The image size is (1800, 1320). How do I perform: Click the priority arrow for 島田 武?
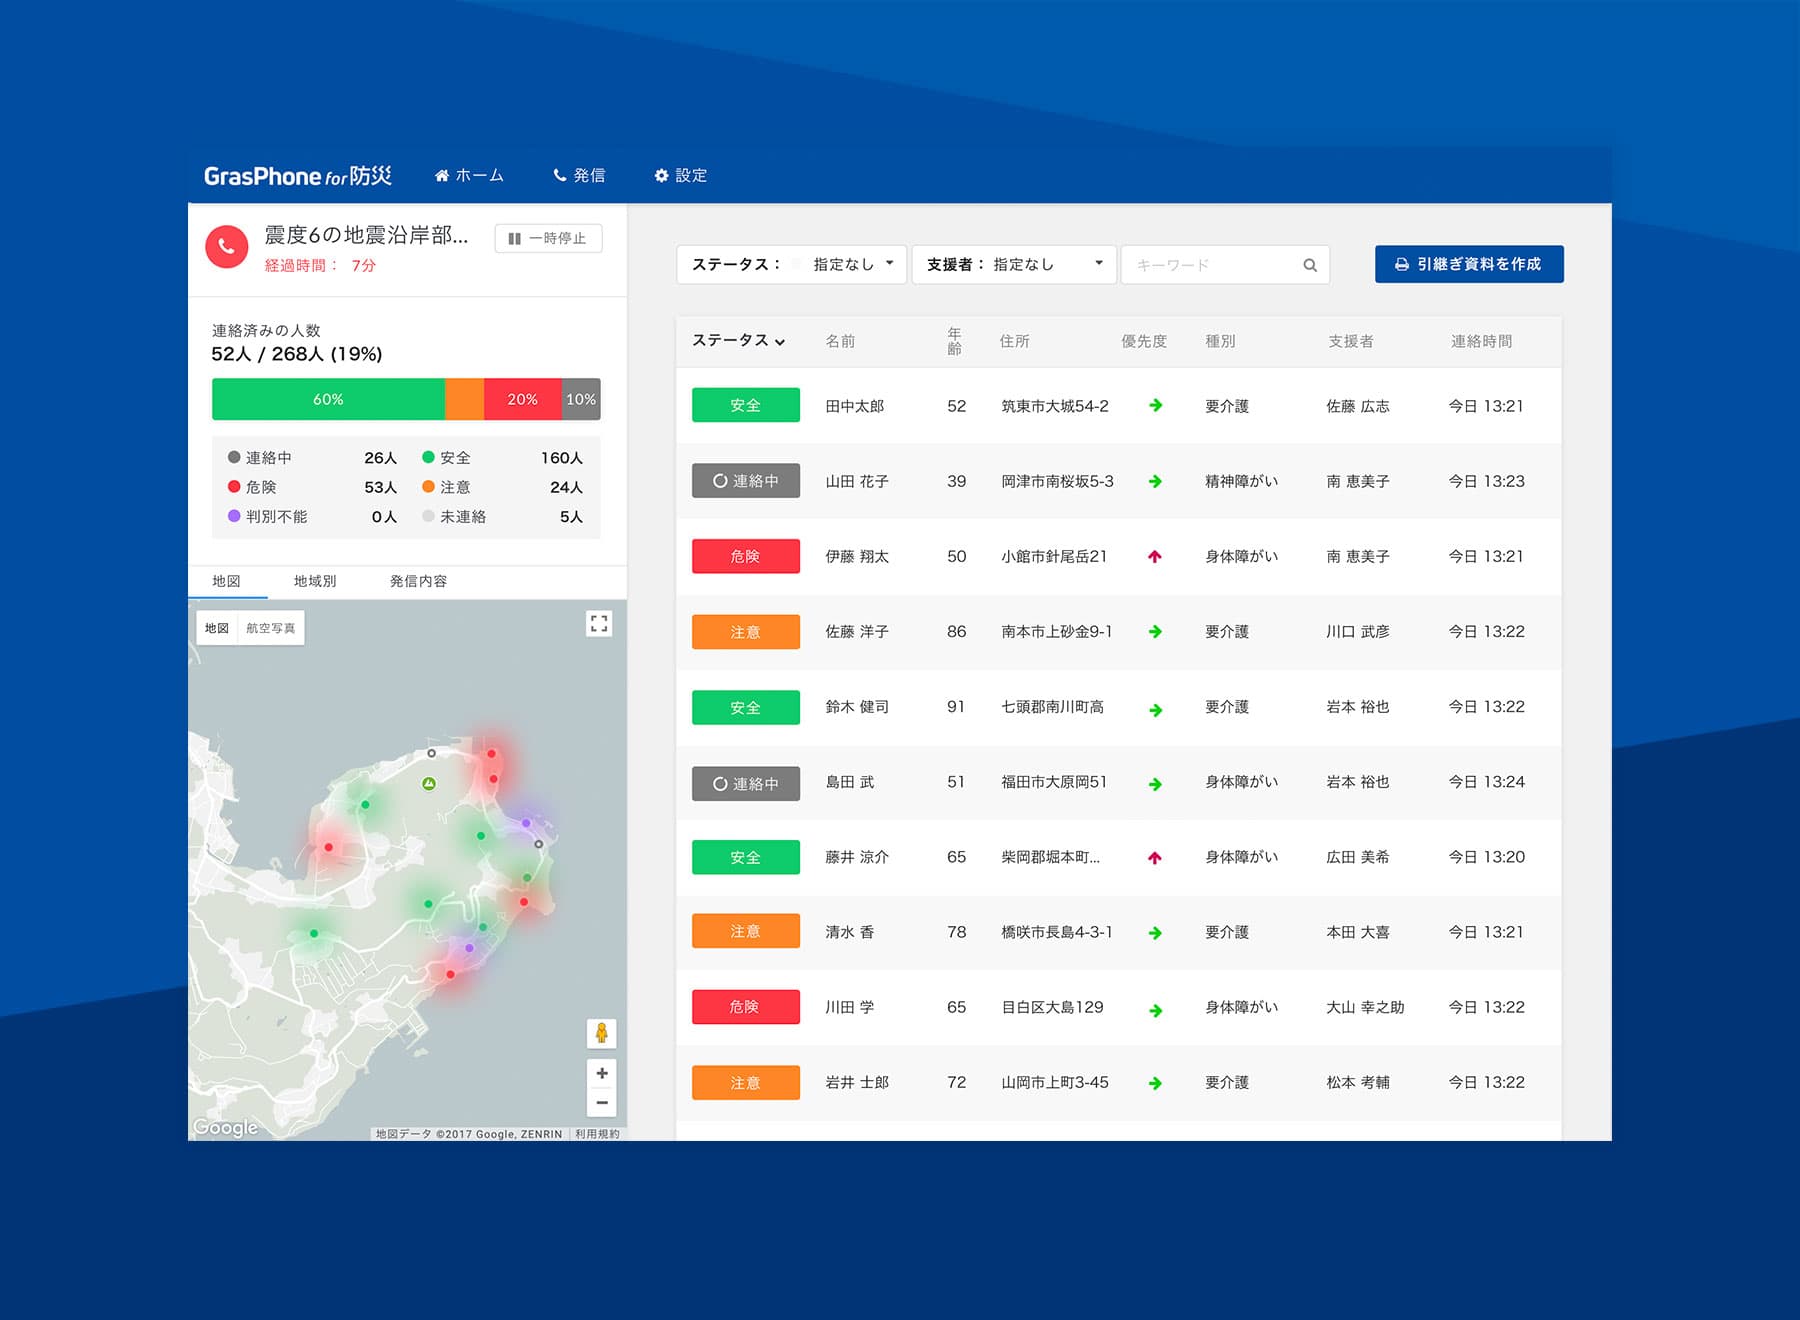pyautogui.click(x=1155, y=784)
